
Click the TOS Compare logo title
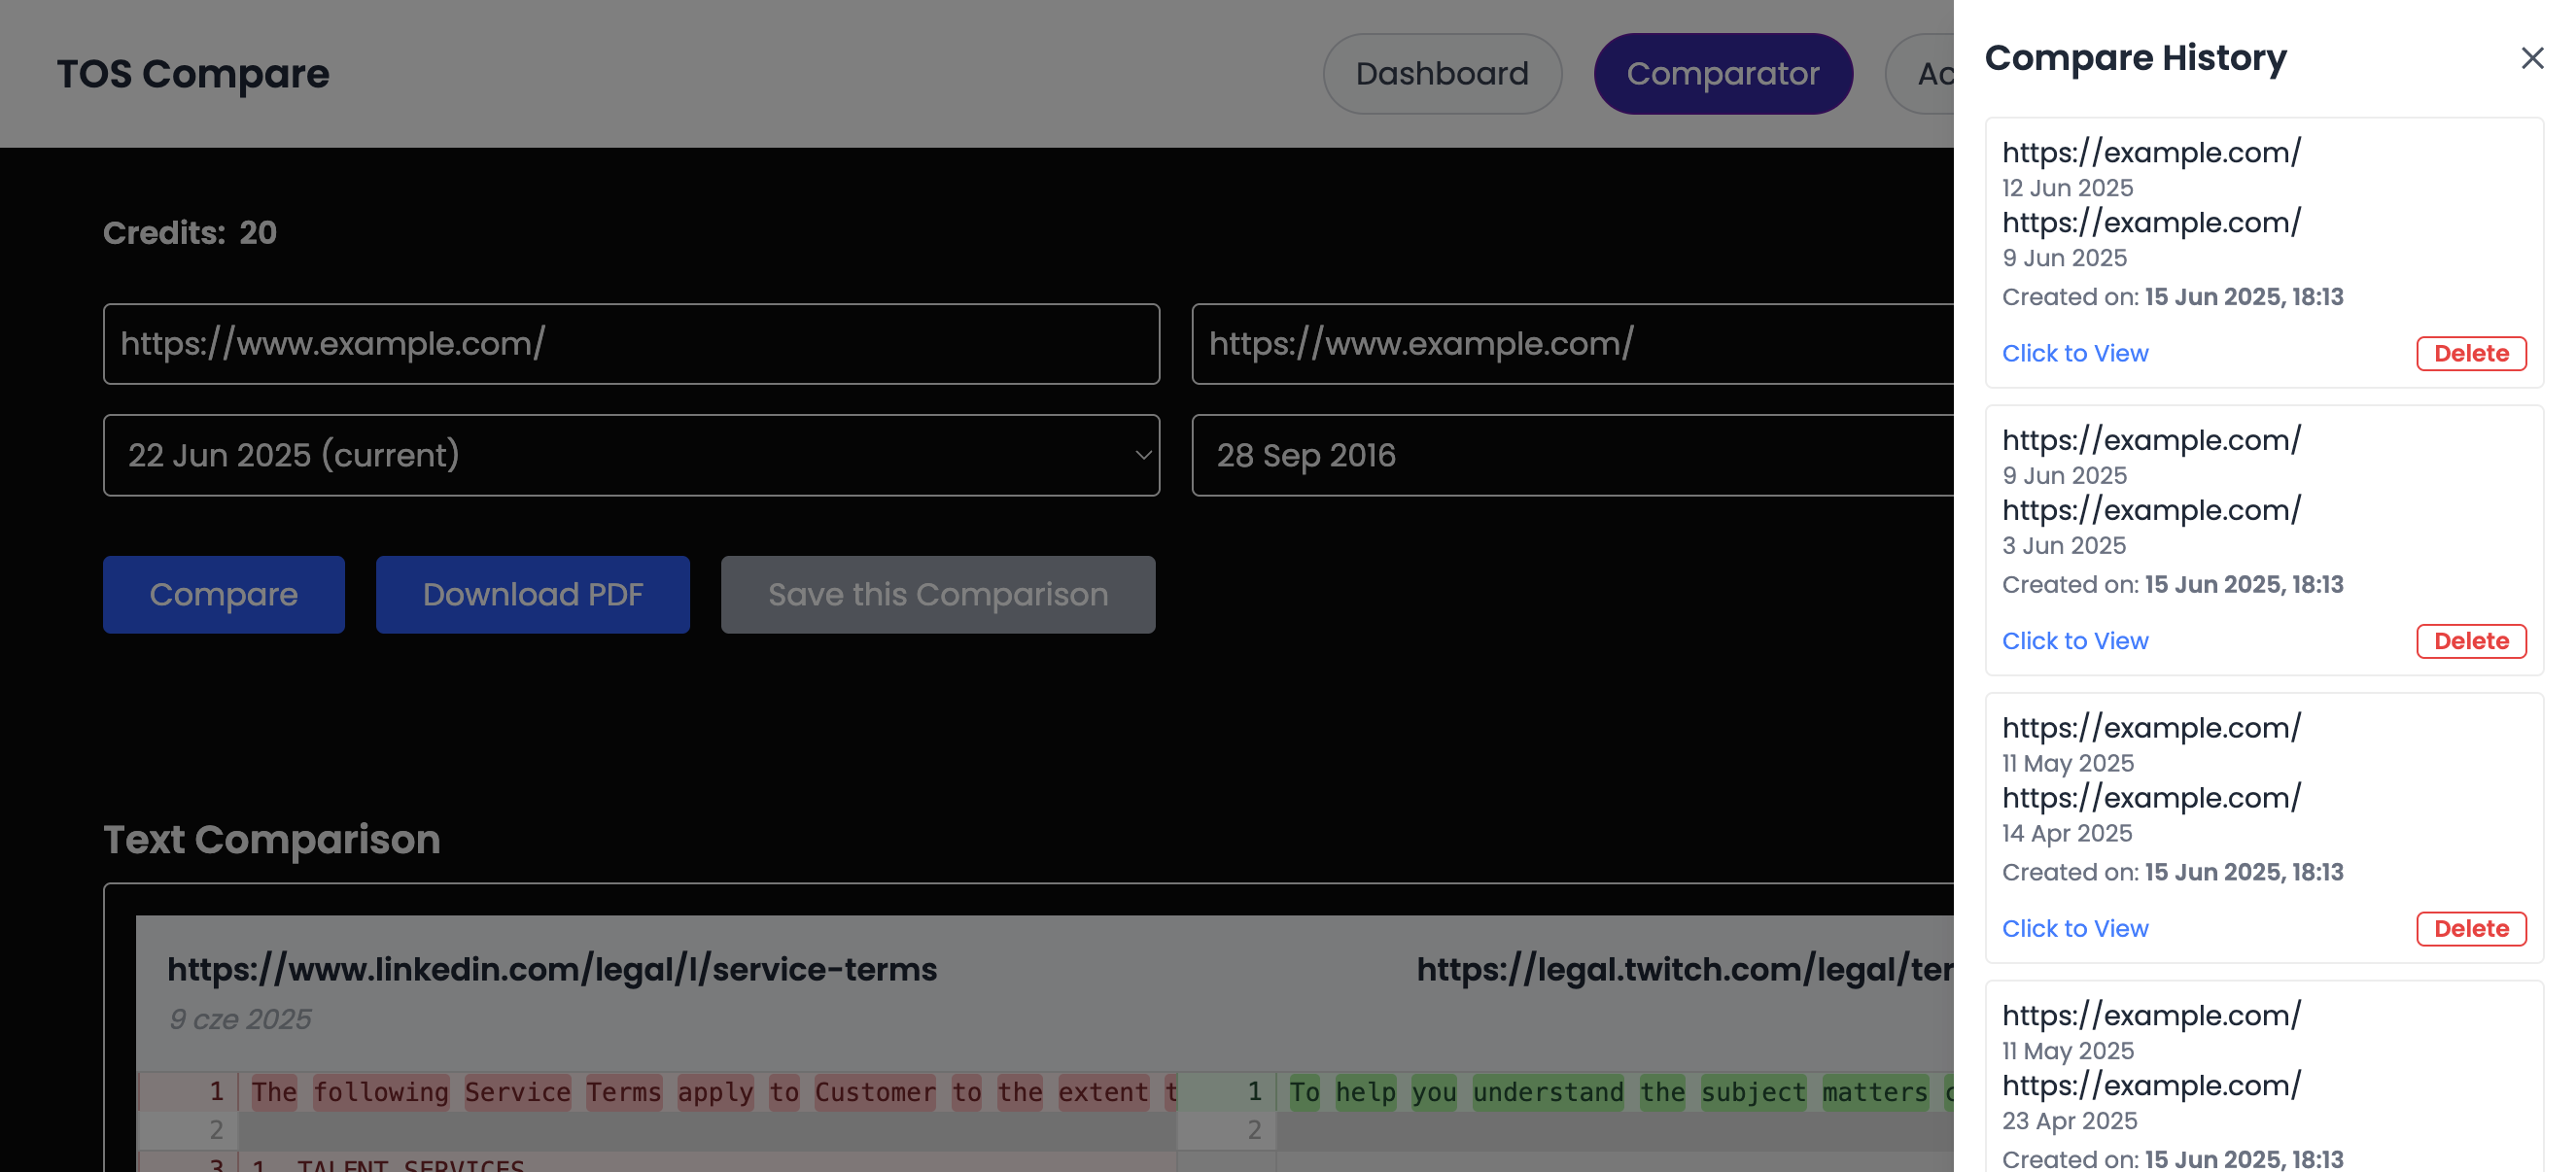click(x=193, y=74)
